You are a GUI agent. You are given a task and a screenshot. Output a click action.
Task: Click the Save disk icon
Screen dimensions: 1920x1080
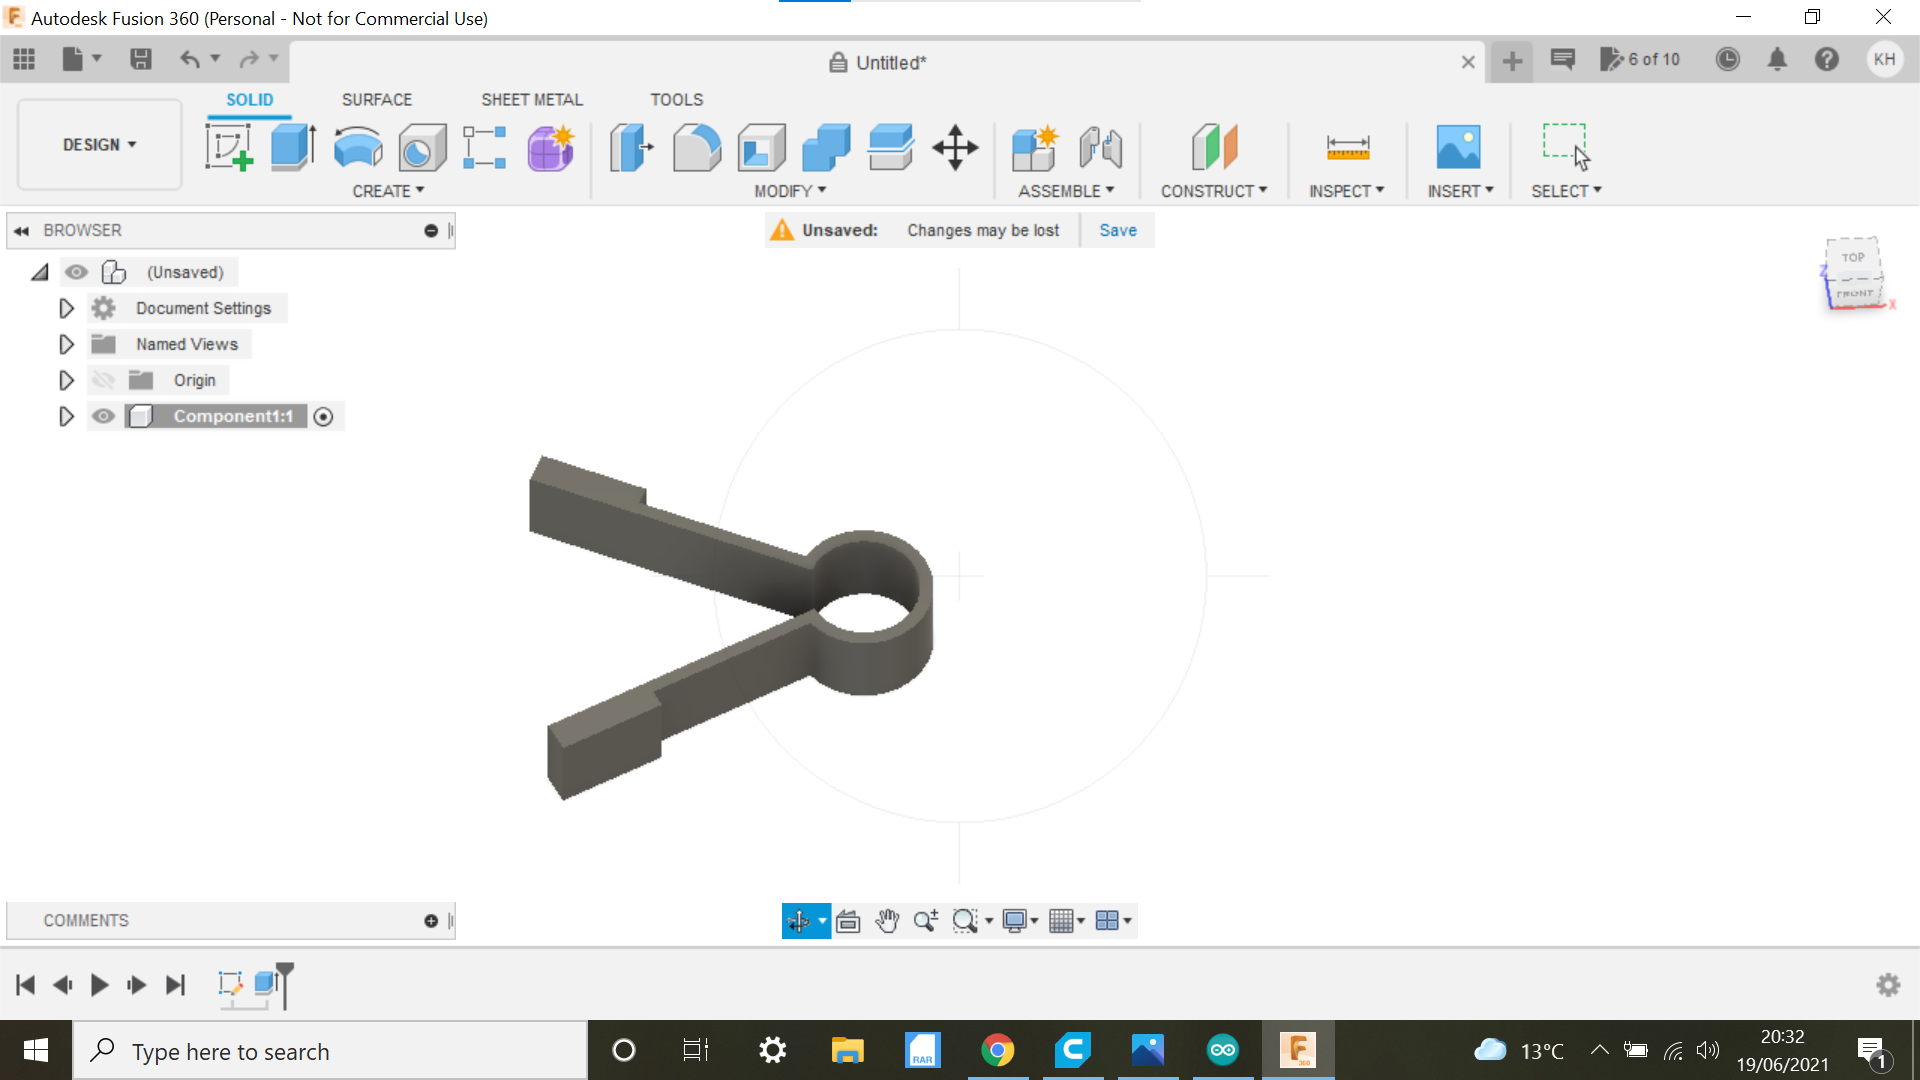[141, 60]
